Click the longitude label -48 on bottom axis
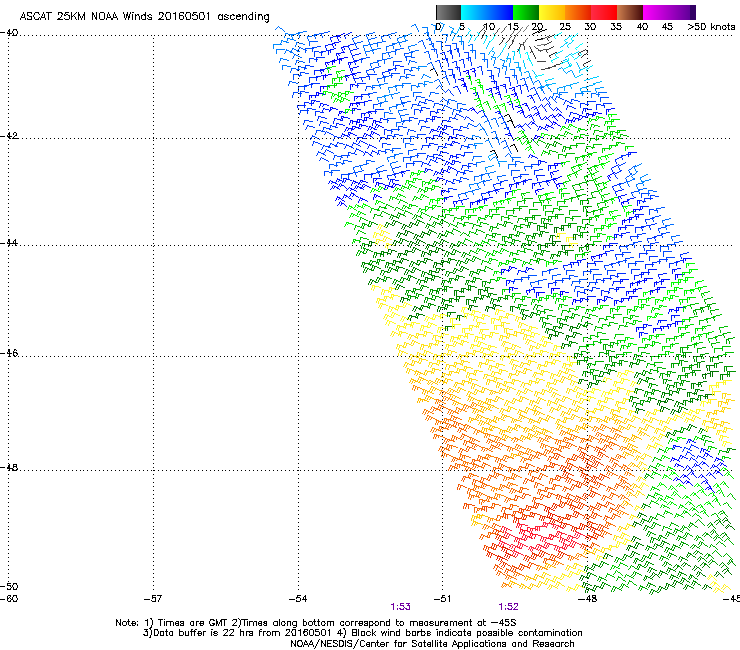 pos(588,599)
